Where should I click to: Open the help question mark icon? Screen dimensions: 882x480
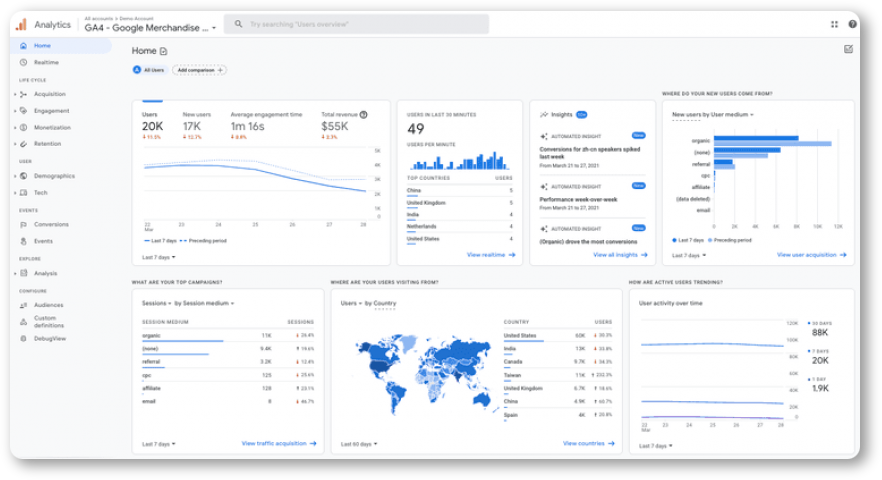click(x=853, y=24)
